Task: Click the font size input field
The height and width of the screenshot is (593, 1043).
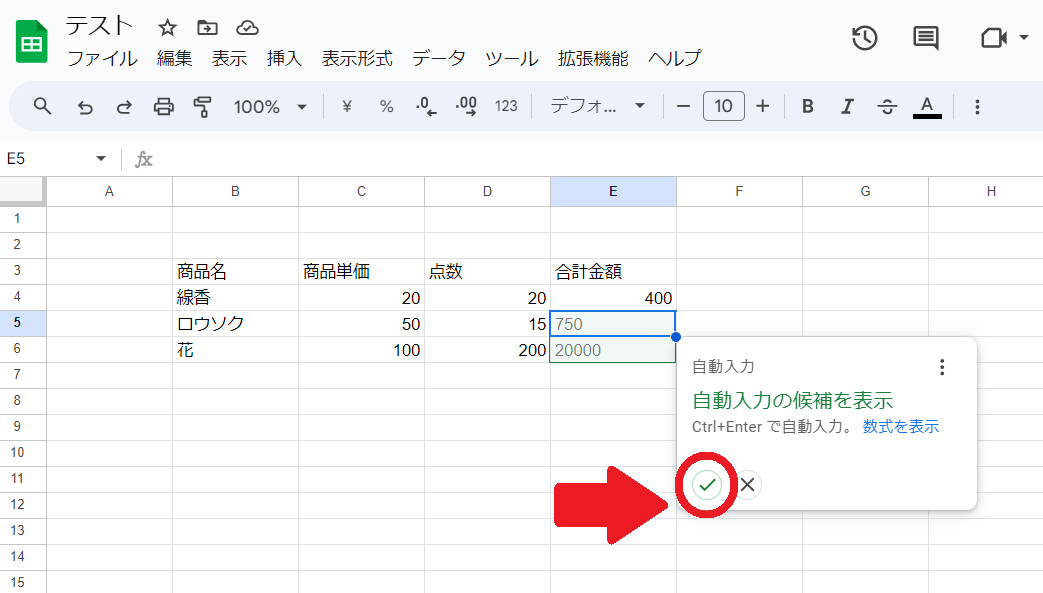Action: [x=723, y=106]
